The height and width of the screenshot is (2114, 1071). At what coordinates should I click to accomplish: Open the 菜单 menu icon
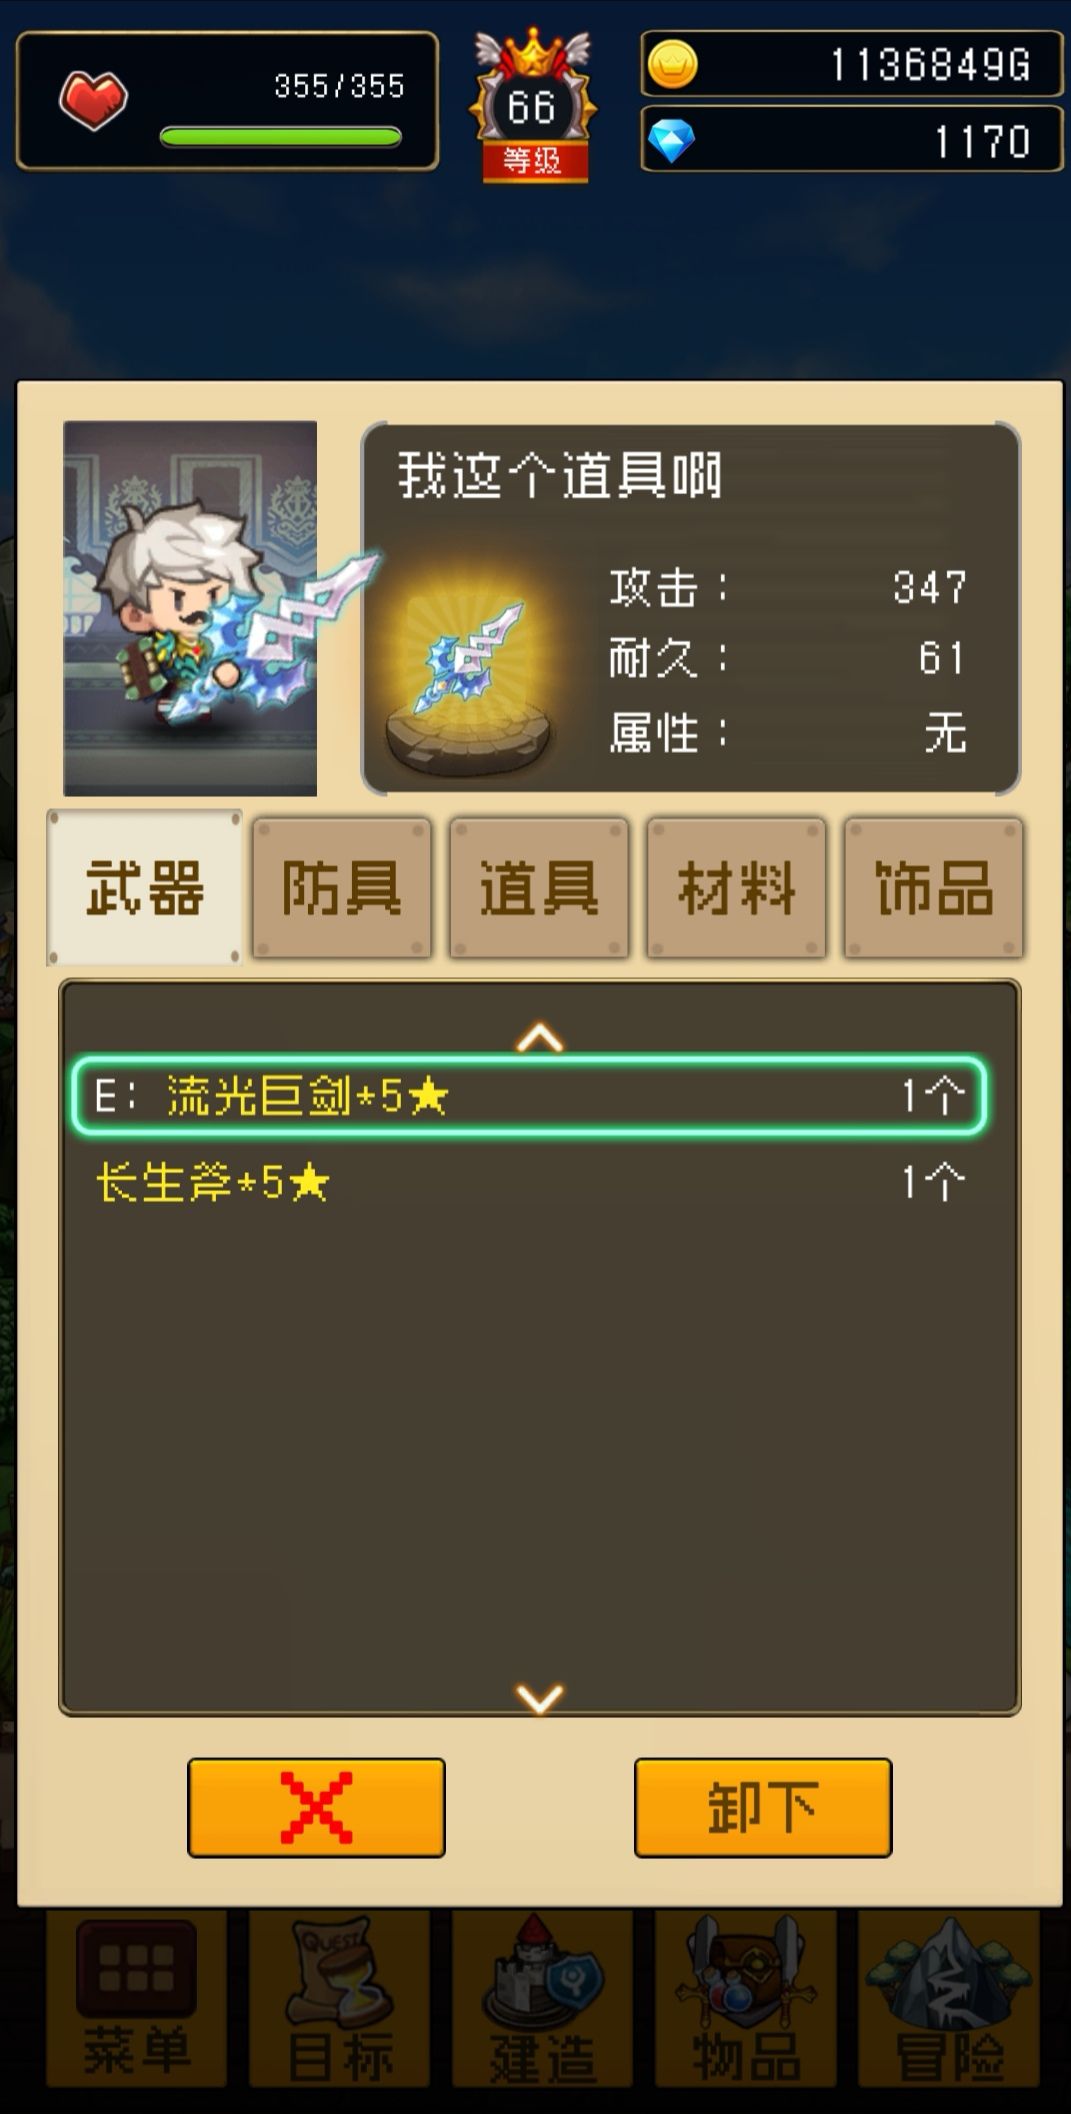(x=137, y=2001)
